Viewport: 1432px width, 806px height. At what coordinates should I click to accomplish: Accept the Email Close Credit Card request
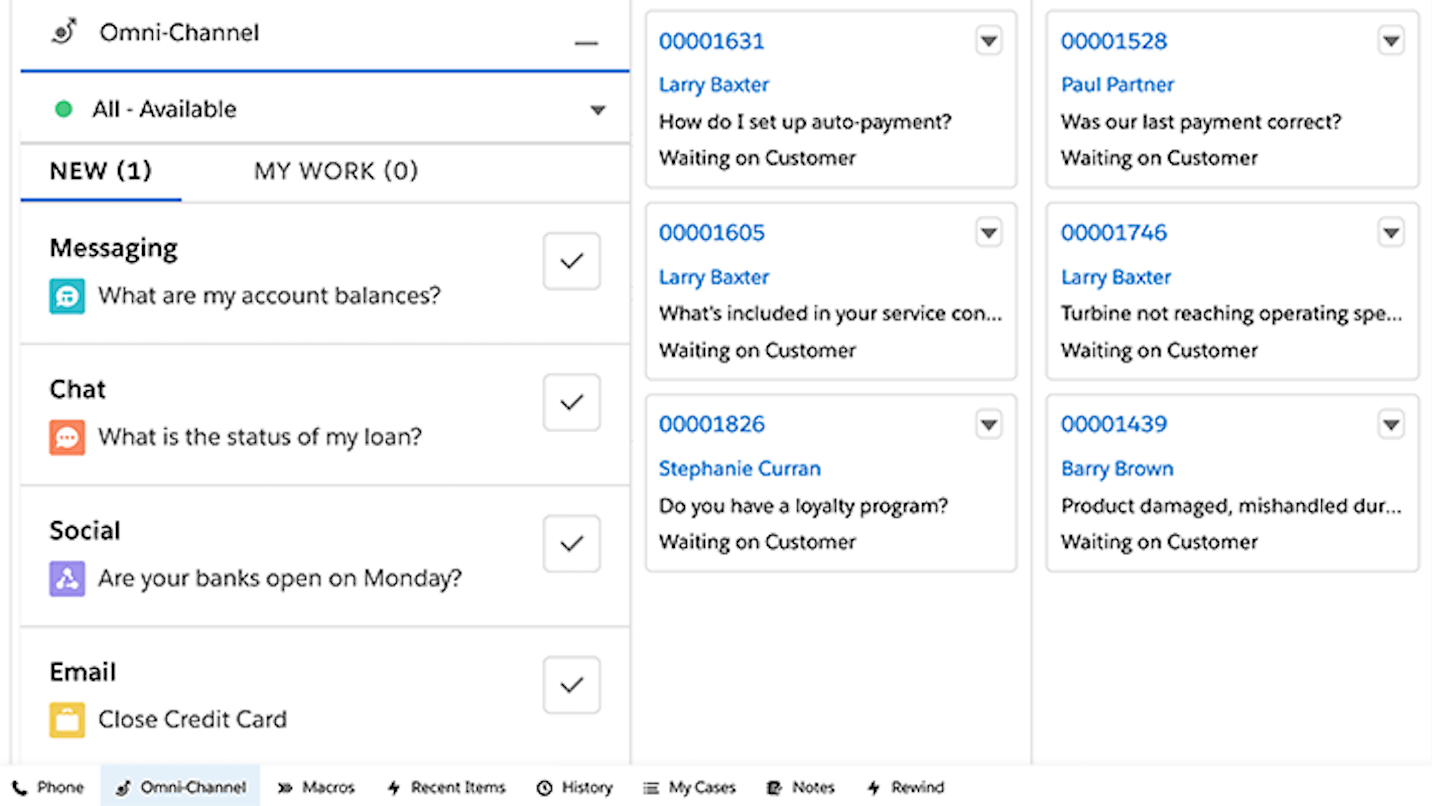(571, 685)
